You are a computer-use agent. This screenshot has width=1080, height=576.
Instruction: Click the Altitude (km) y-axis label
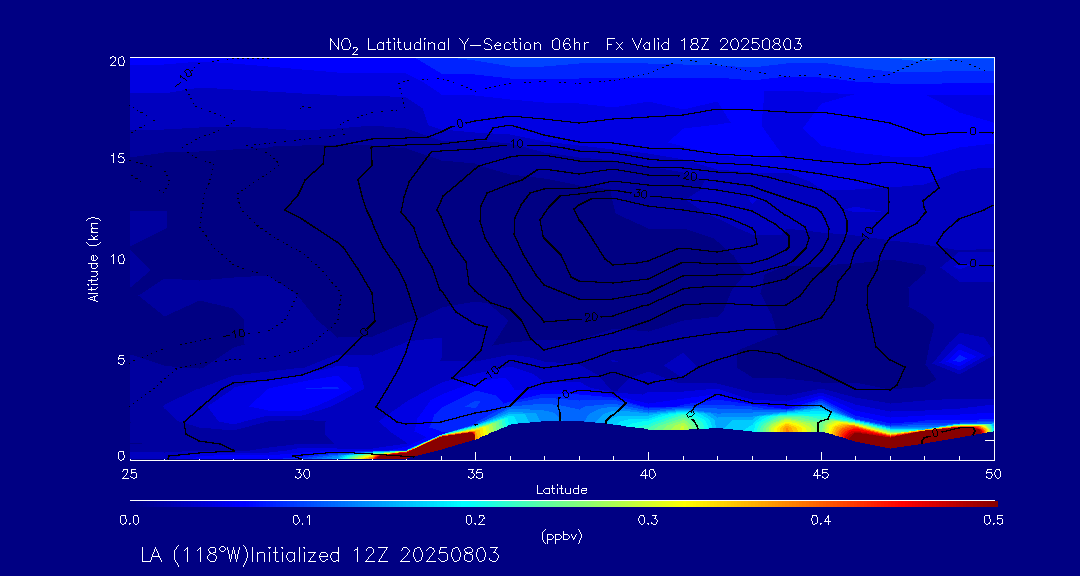pos(94,259)
